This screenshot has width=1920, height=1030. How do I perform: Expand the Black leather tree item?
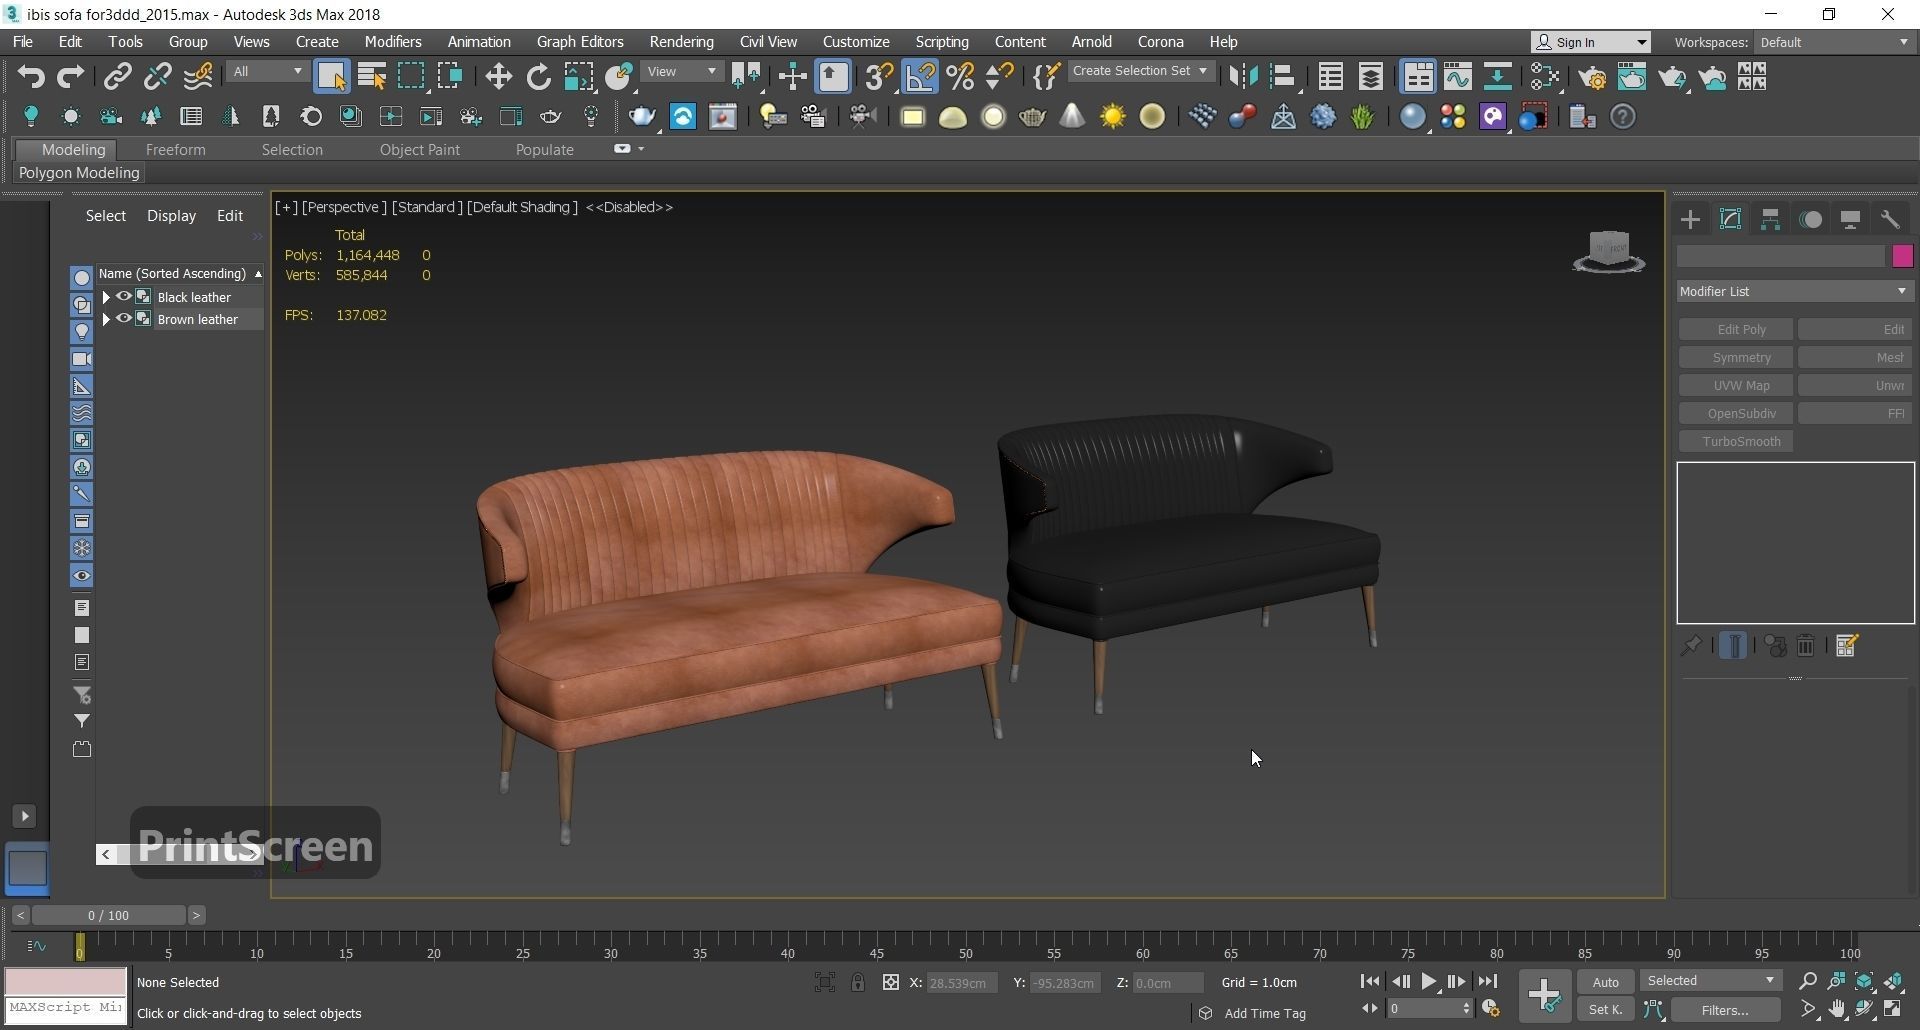click(x=106, y=297)
